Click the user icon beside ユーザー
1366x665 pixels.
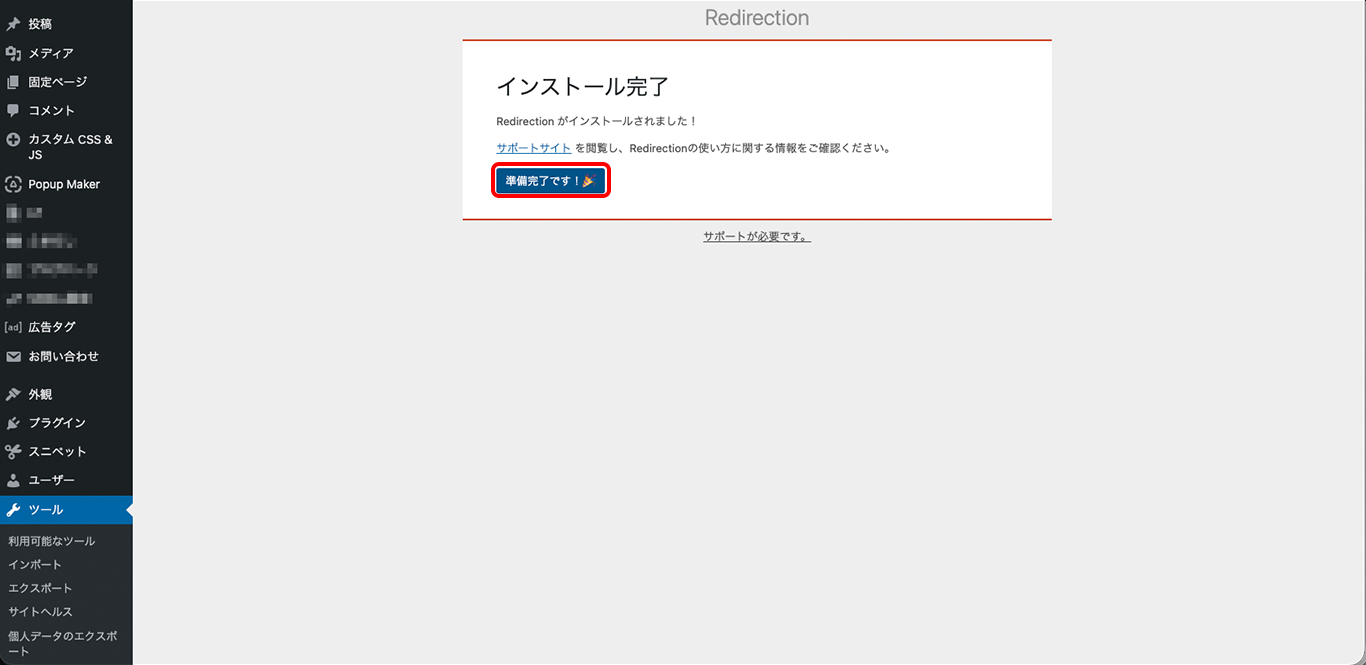(13, 481)
